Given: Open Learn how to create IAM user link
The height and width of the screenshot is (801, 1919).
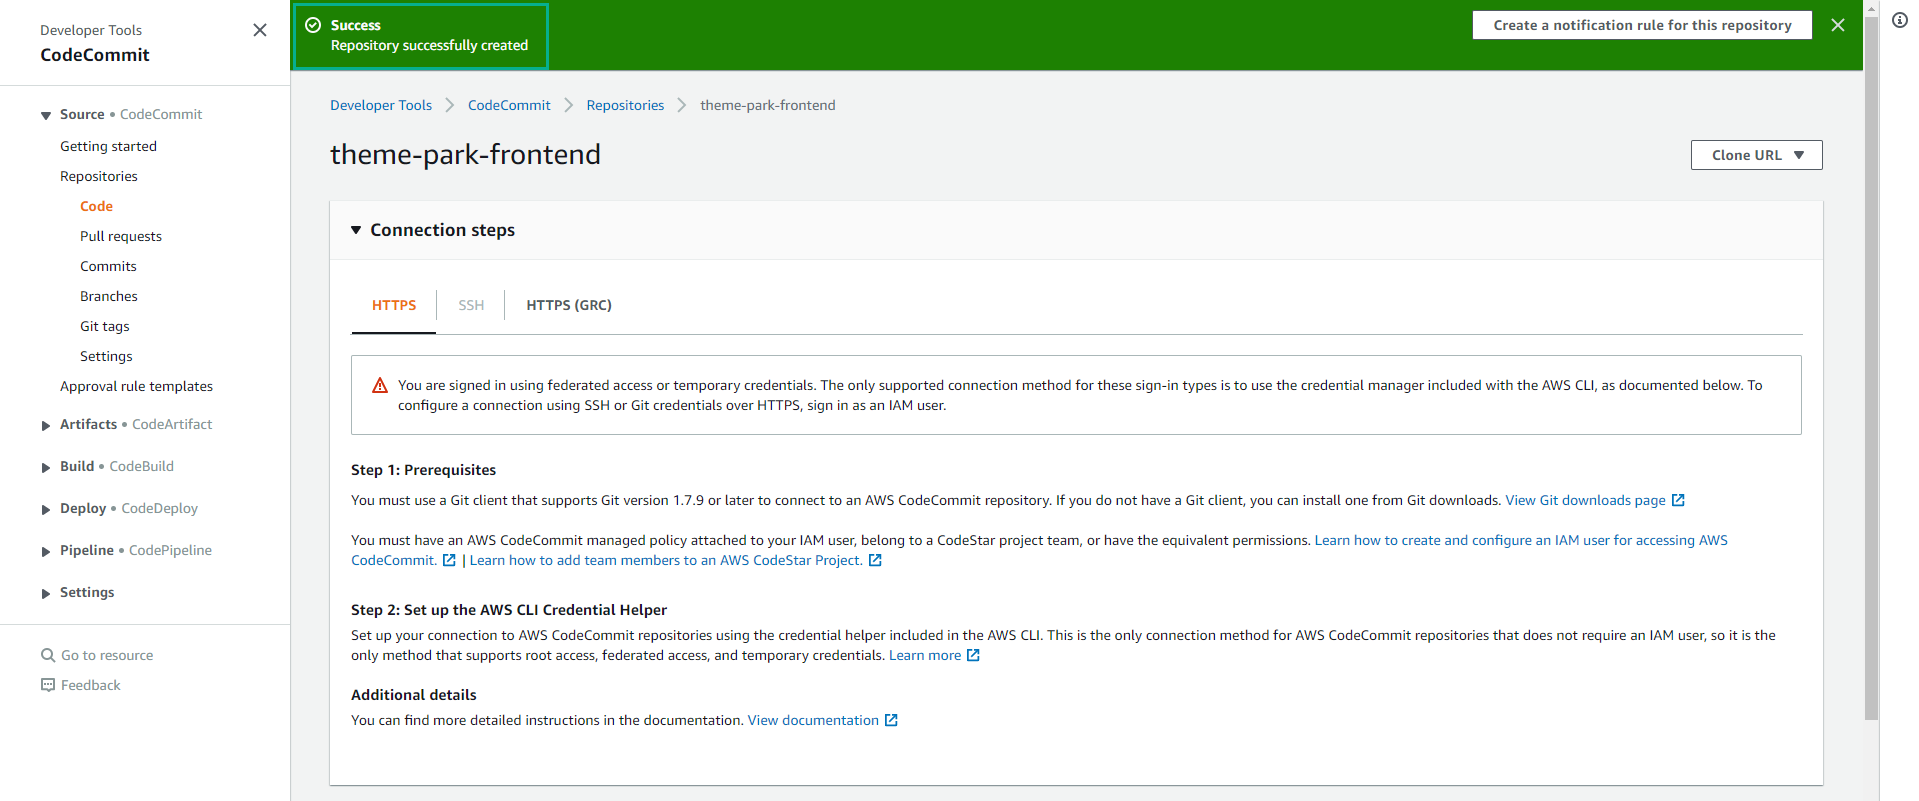Looking at the screenshot, I should click(1521, 540).
